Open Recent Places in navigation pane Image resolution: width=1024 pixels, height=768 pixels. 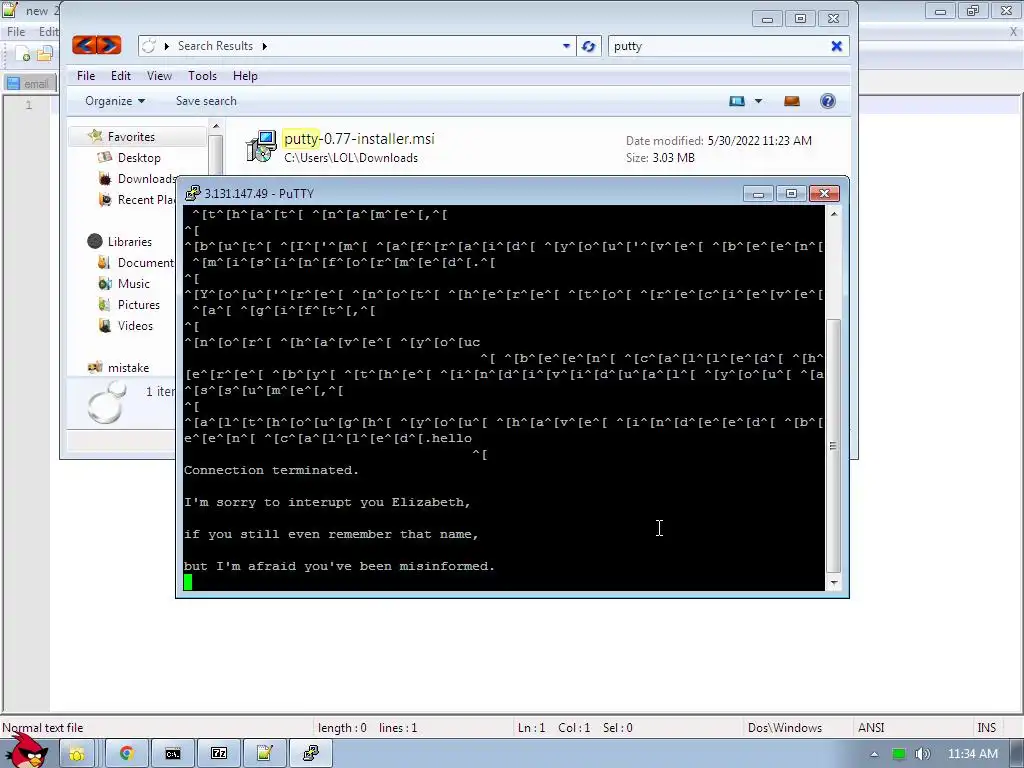145,199
